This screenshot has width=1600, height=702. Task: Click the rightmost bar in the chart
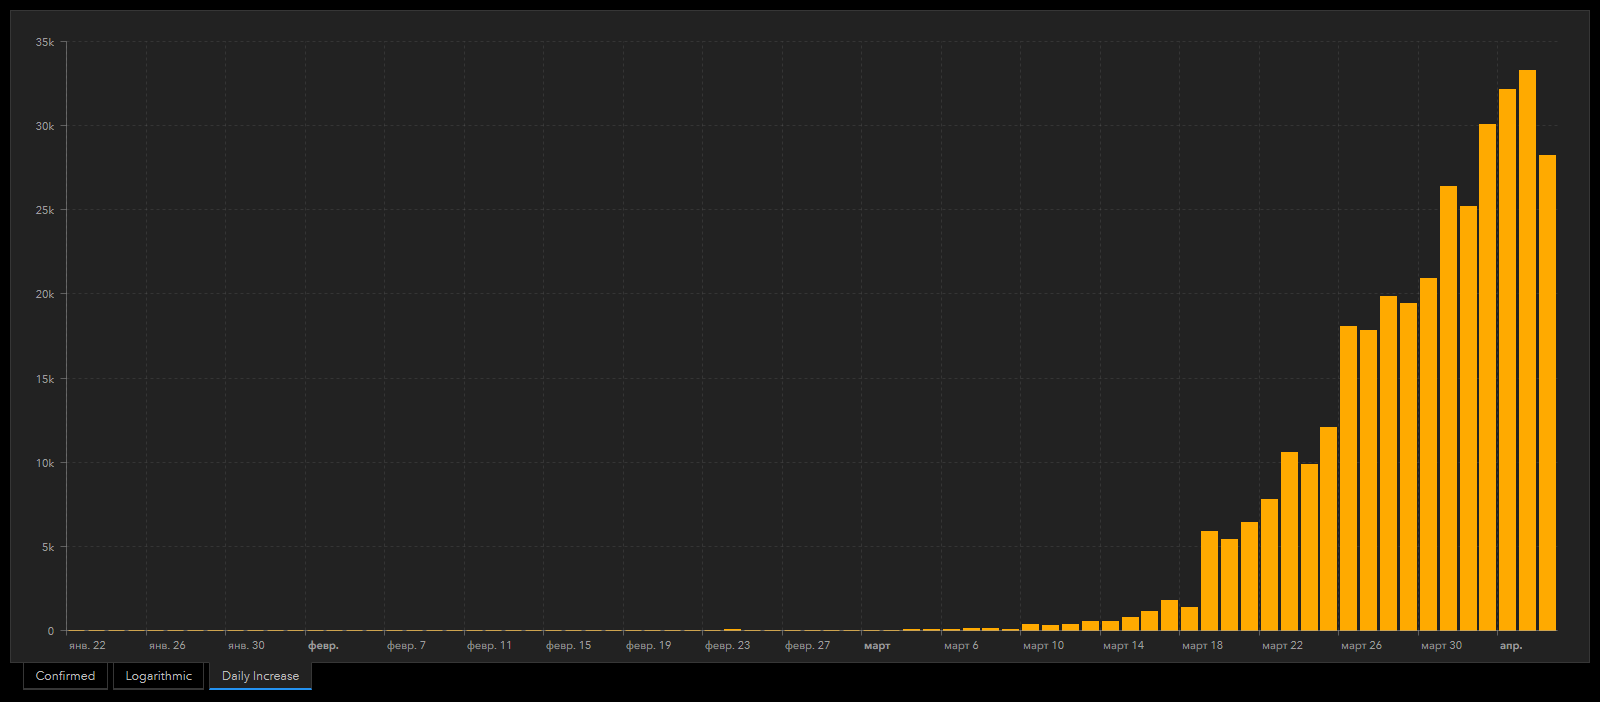1547,392
